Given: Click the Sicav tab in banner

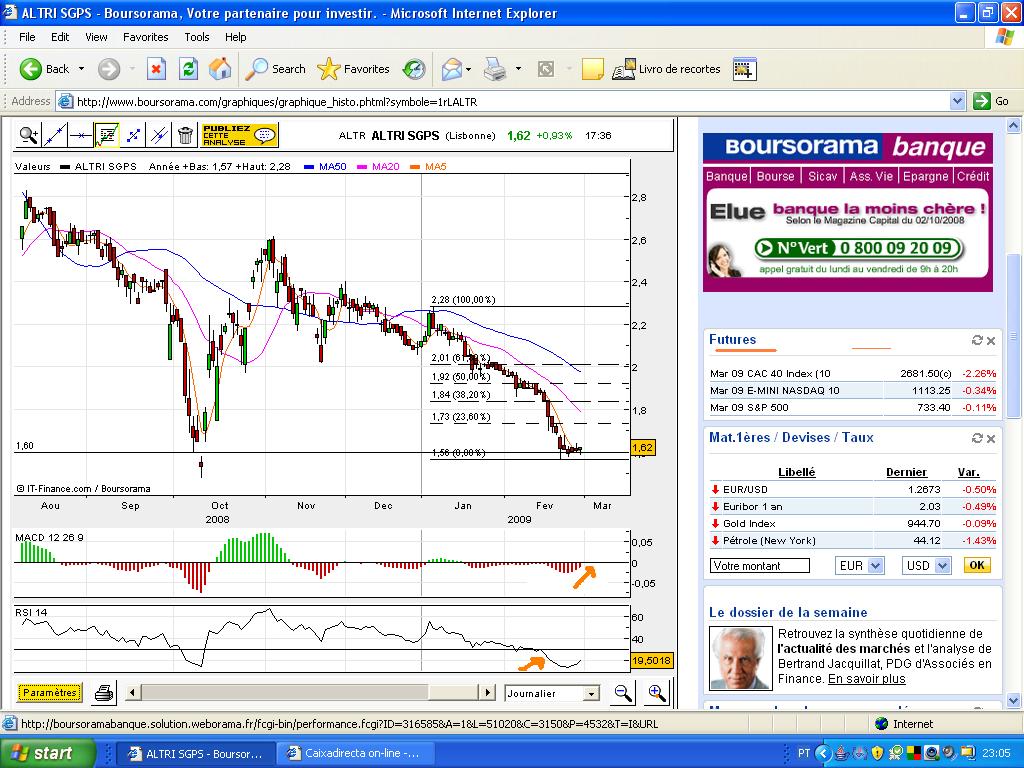Looking at the screenshot, I should pyautogui.click(x=823, y=176).
